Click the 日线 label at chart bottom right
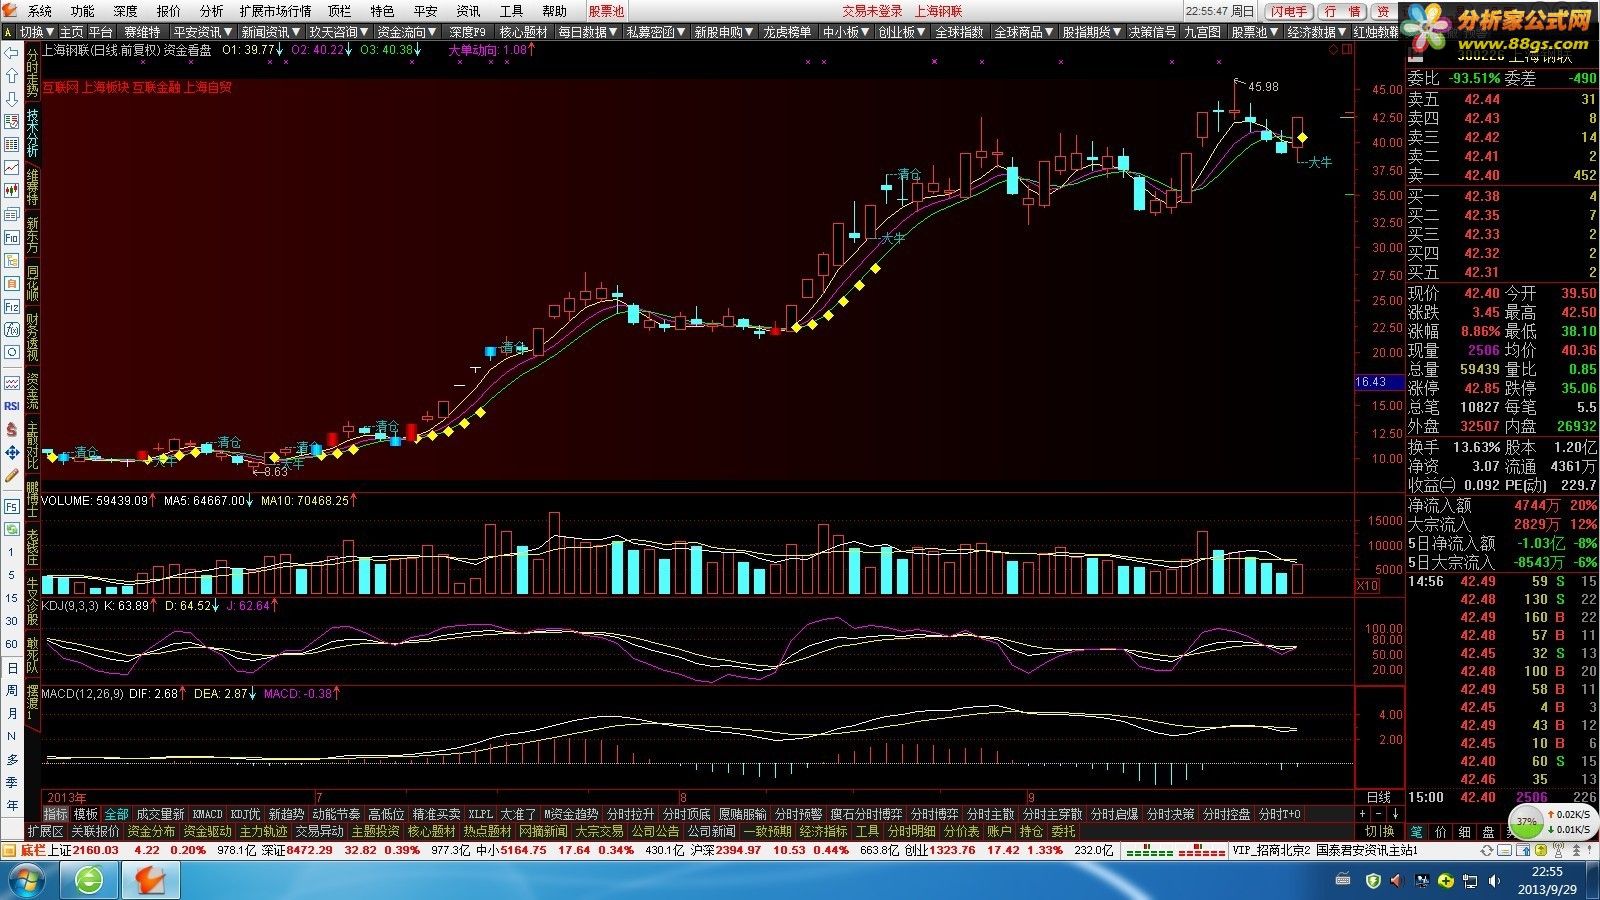The height and width of the screenshot is (900, 1600). tap(1378, 797)
